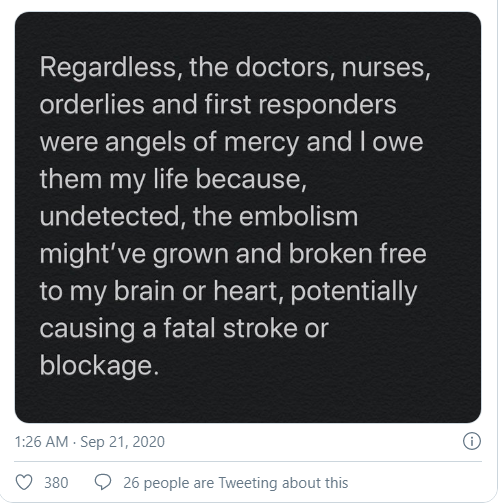Open "26 people are Tweeting about this"
Screen dimensions: 499x503
pos(236,483)
